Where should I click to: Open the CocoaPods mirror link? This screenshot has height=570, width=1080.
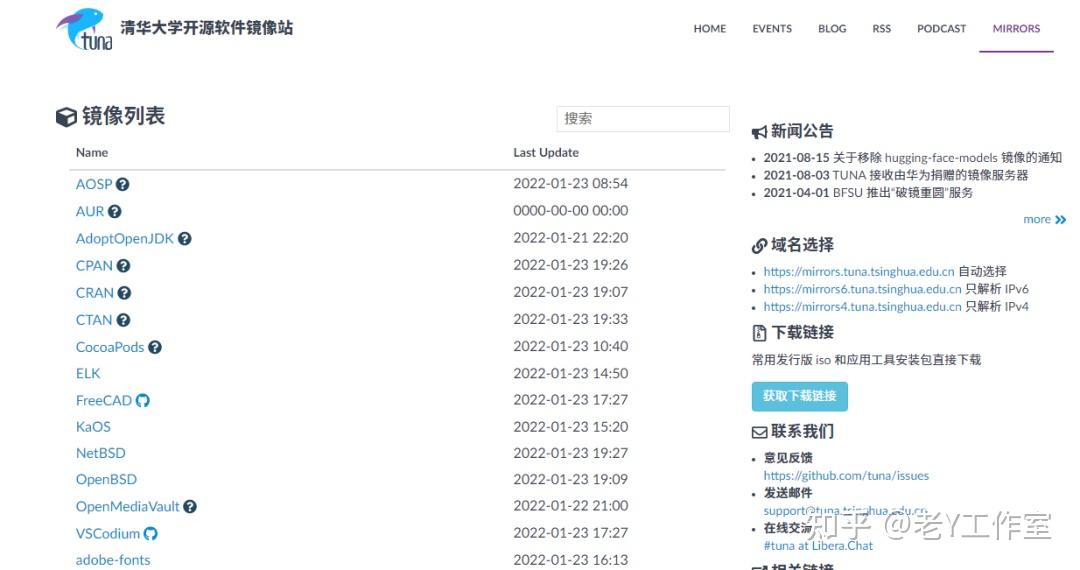tap(110, 347)
